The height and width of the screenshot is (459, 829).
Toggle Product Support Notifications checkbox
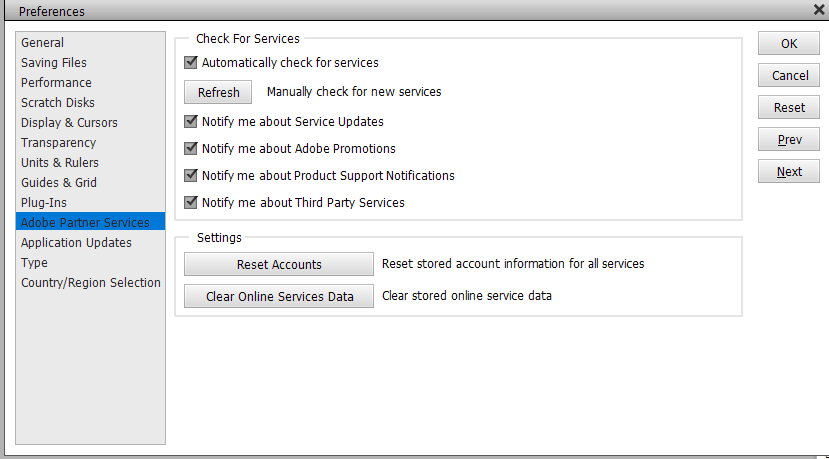(191, 175)
